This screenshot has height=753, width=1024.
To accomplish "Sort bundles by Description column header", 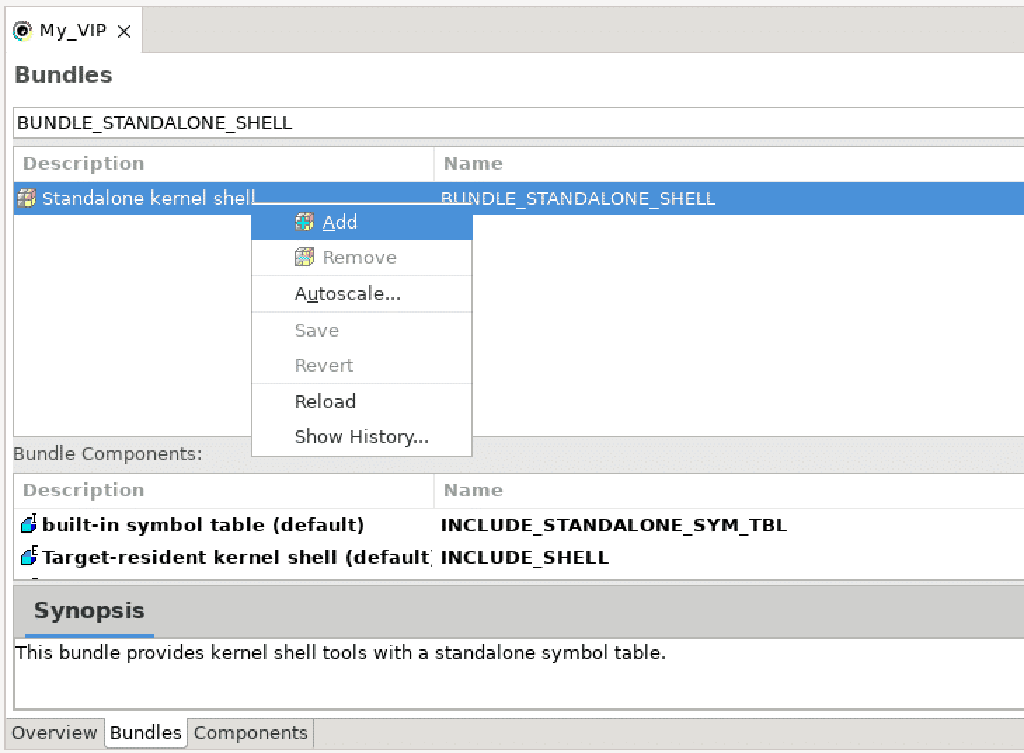I will [83, 164].
